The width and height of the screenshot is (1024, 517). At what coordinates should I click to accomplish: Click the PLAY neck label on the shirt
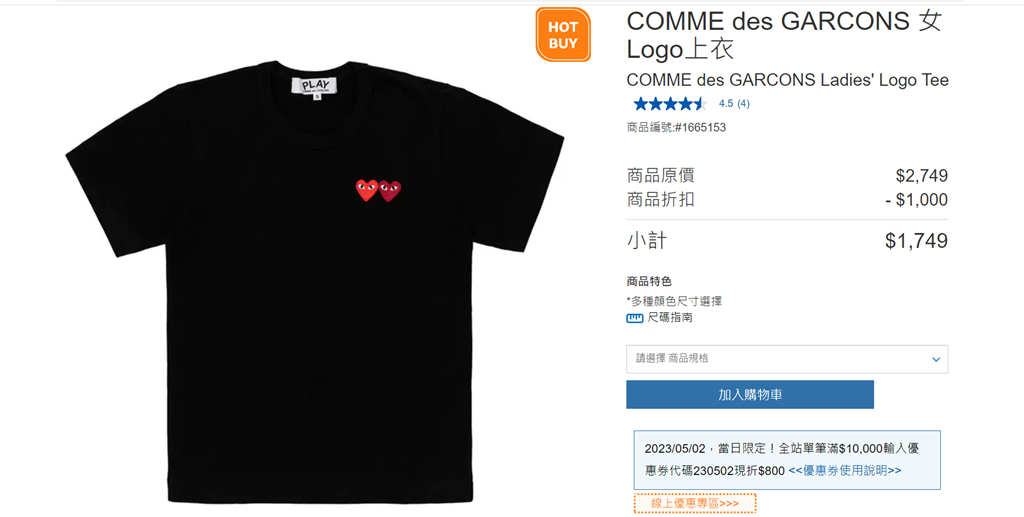click(x=317, y=86)
